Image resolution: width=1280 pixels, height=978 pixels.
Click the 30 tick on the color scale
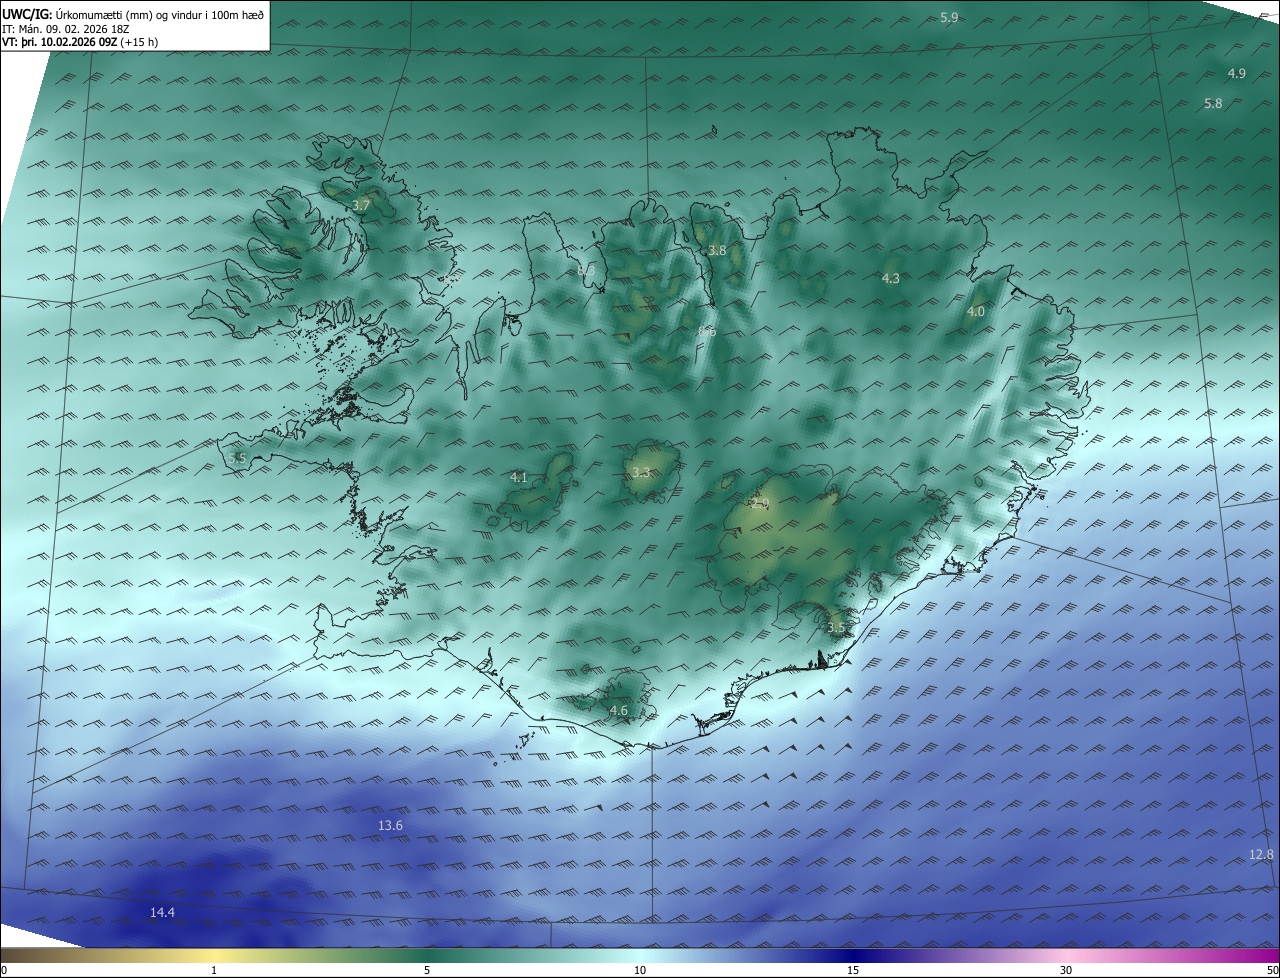coord(1066,970)
